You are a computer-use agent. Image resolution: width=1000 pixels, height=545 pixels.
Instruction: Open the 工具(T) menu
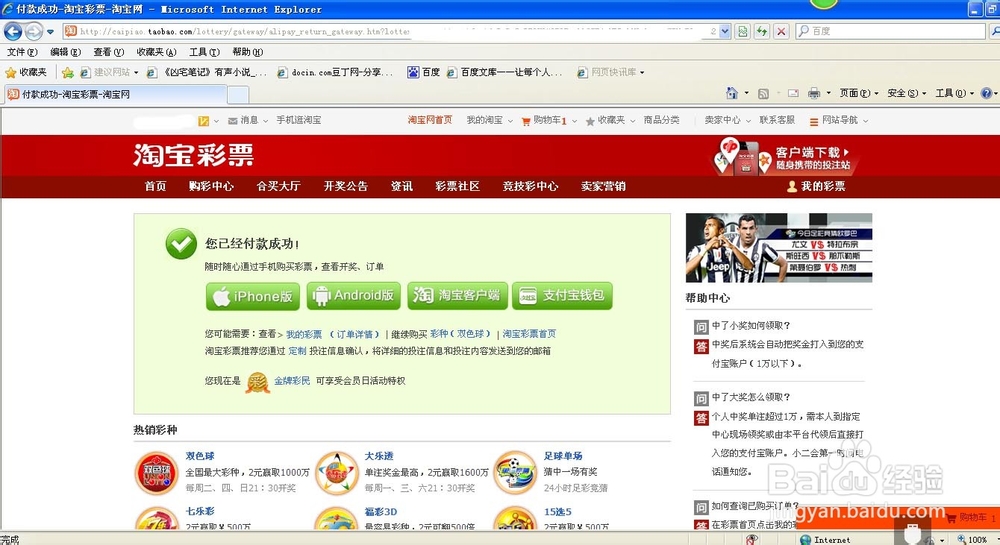click(204, 52)
